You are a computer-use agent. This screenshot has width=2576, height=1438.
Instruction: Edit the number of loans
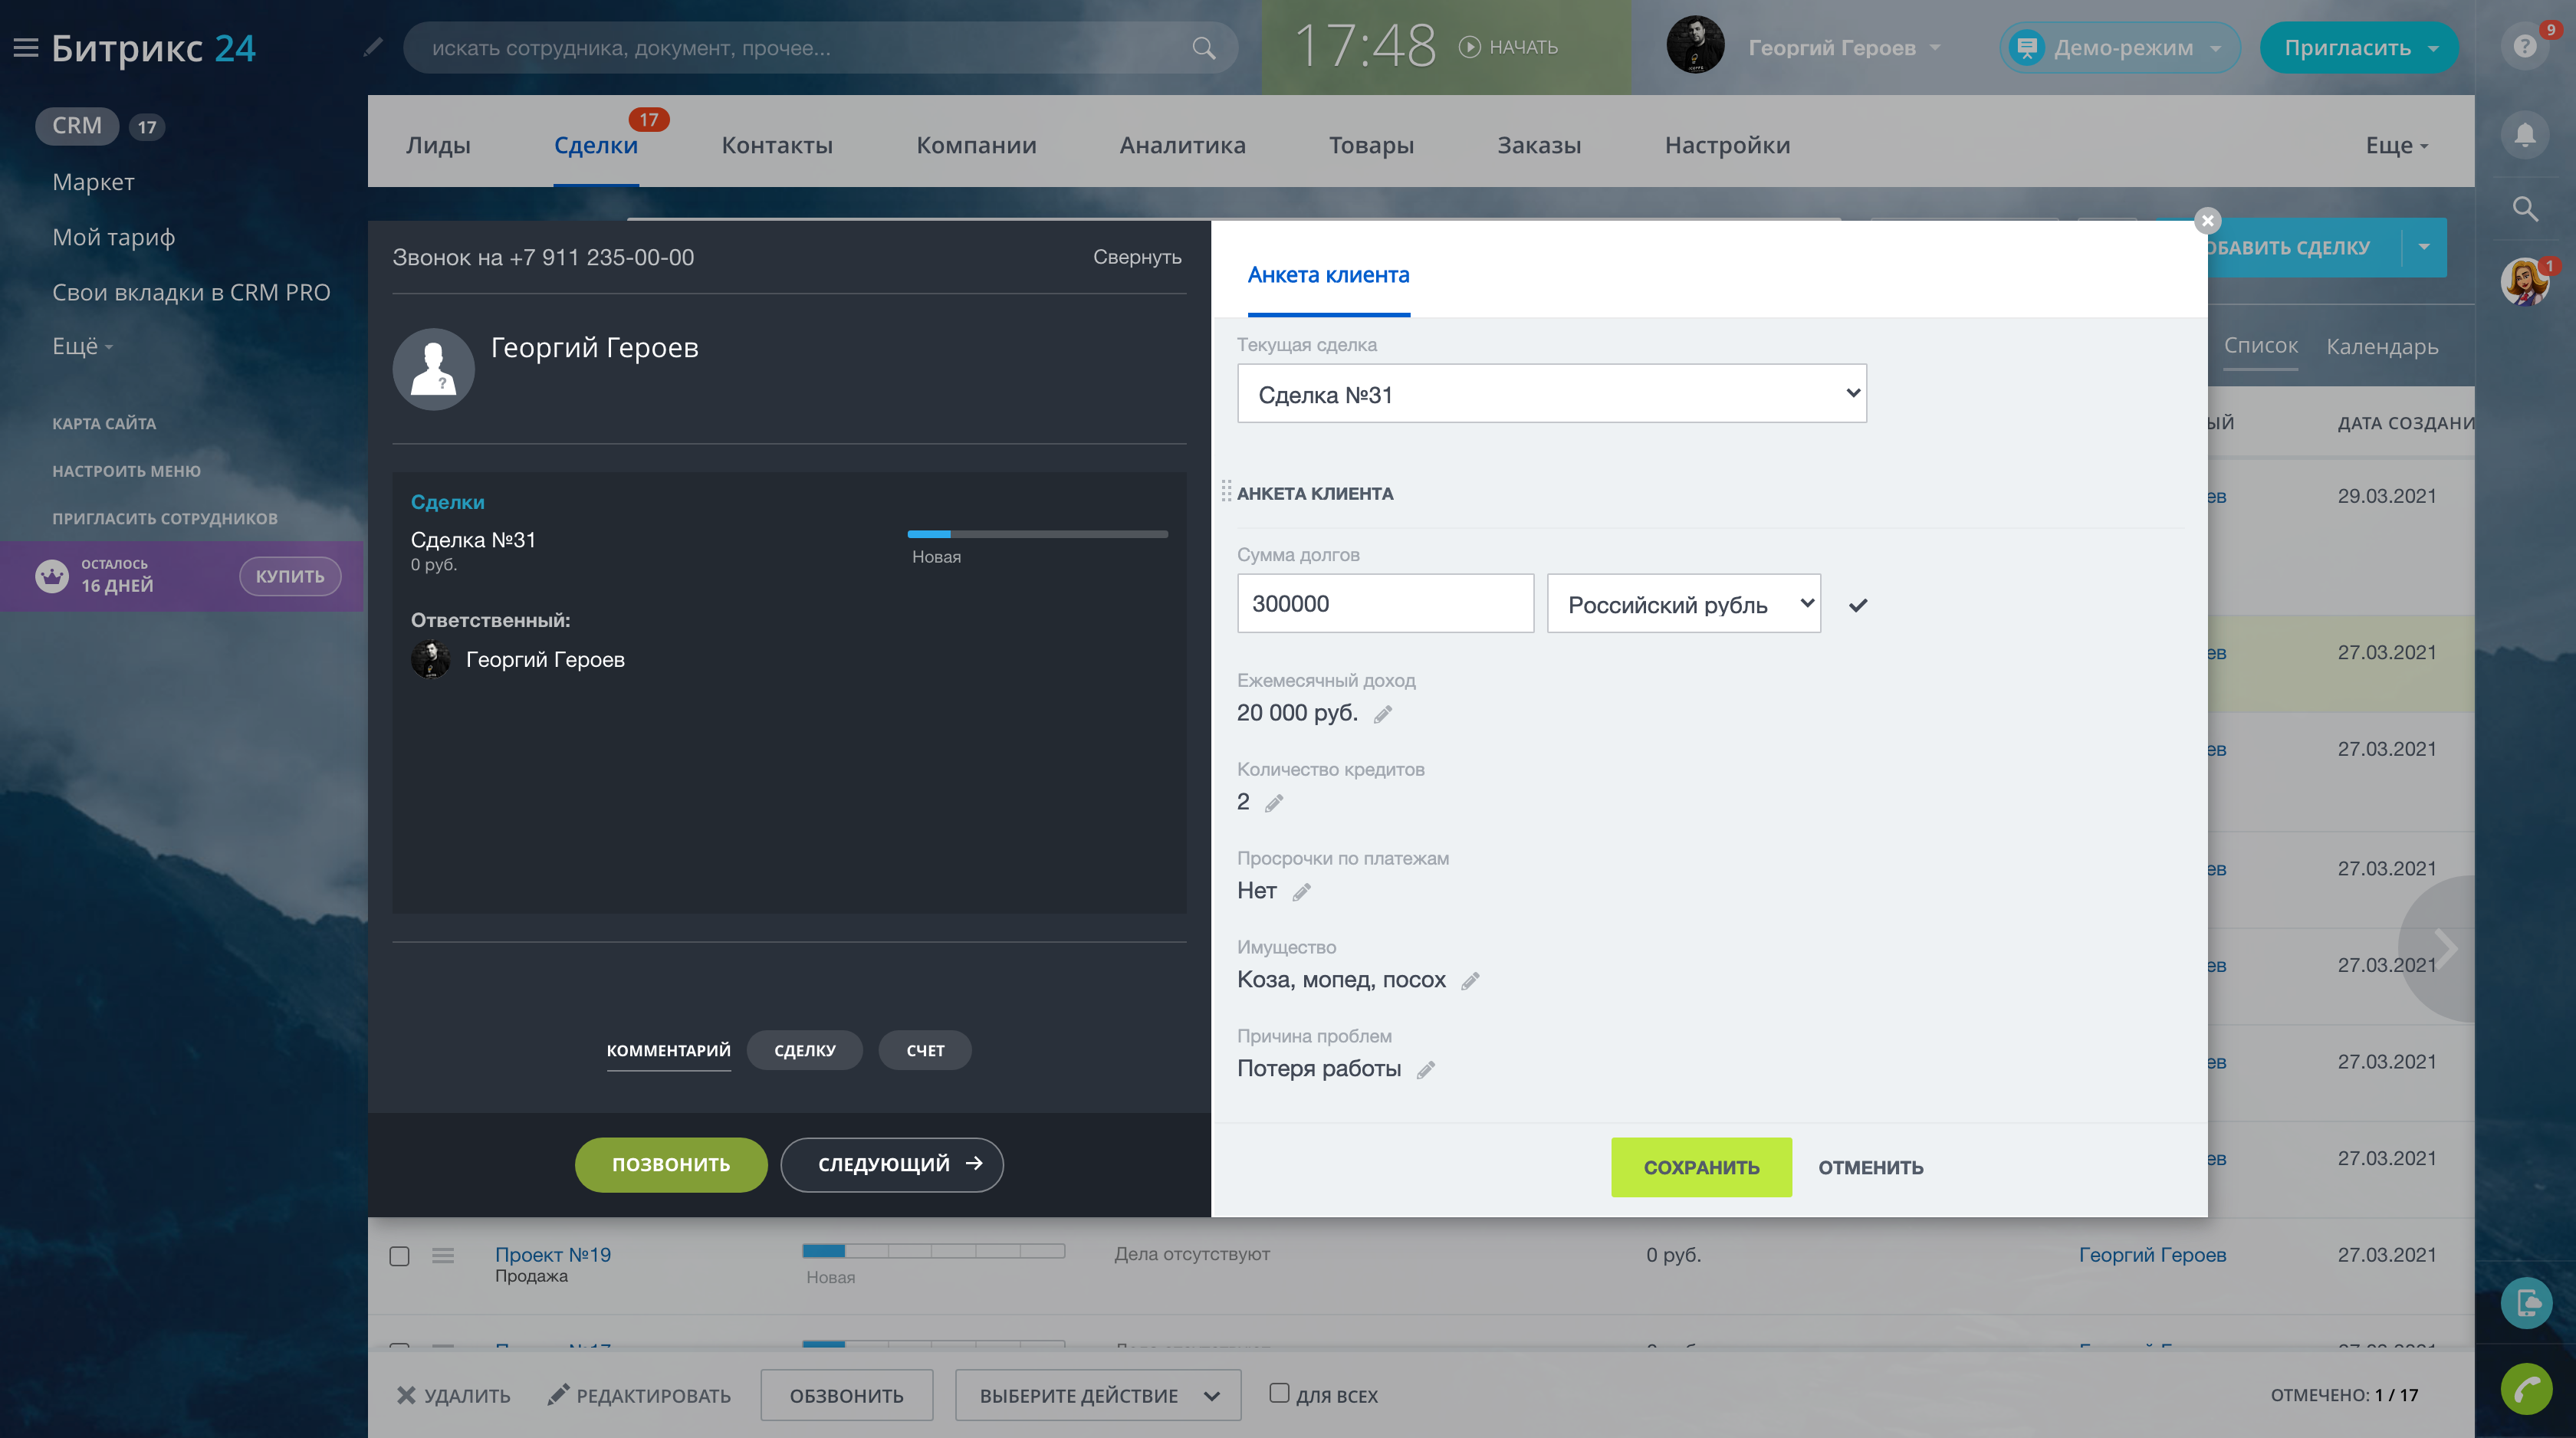[1274, 802]
